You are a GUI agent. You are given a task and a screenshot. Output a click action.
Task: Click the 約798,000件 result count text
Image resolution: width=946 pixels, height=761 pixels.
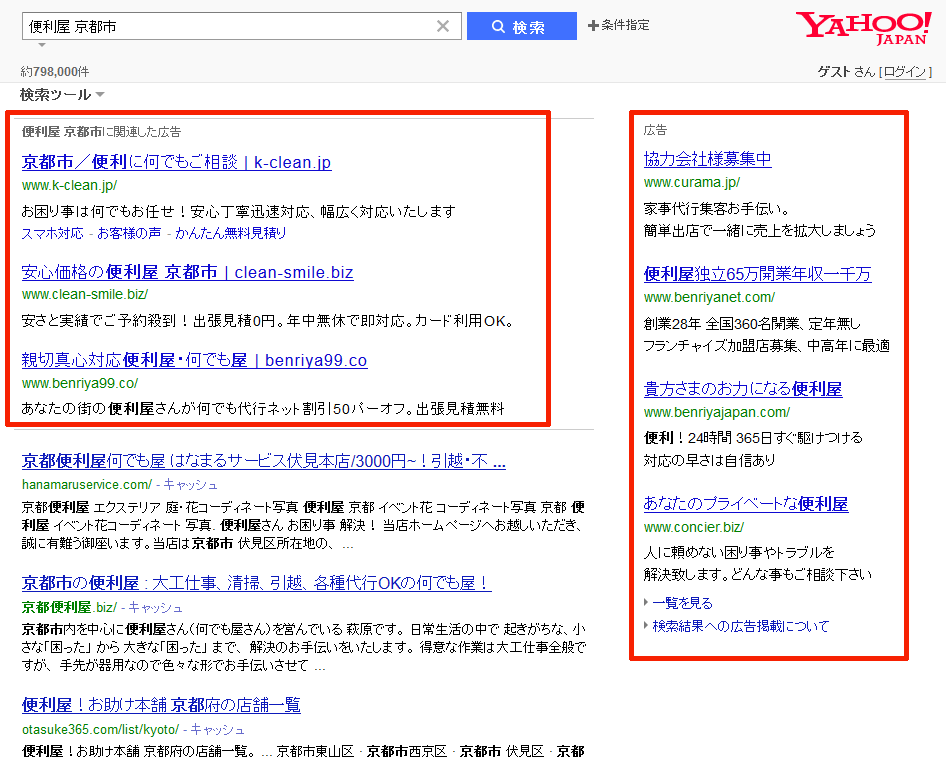(55, 72)
